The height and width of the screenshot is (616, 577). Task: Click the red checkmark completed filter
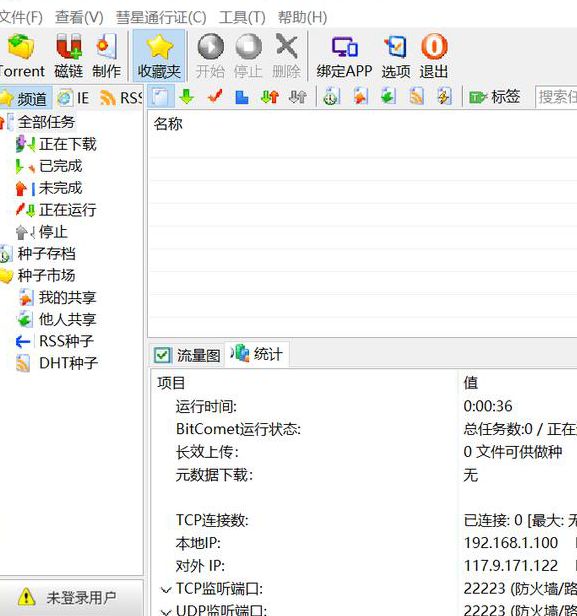coord(214,97)
